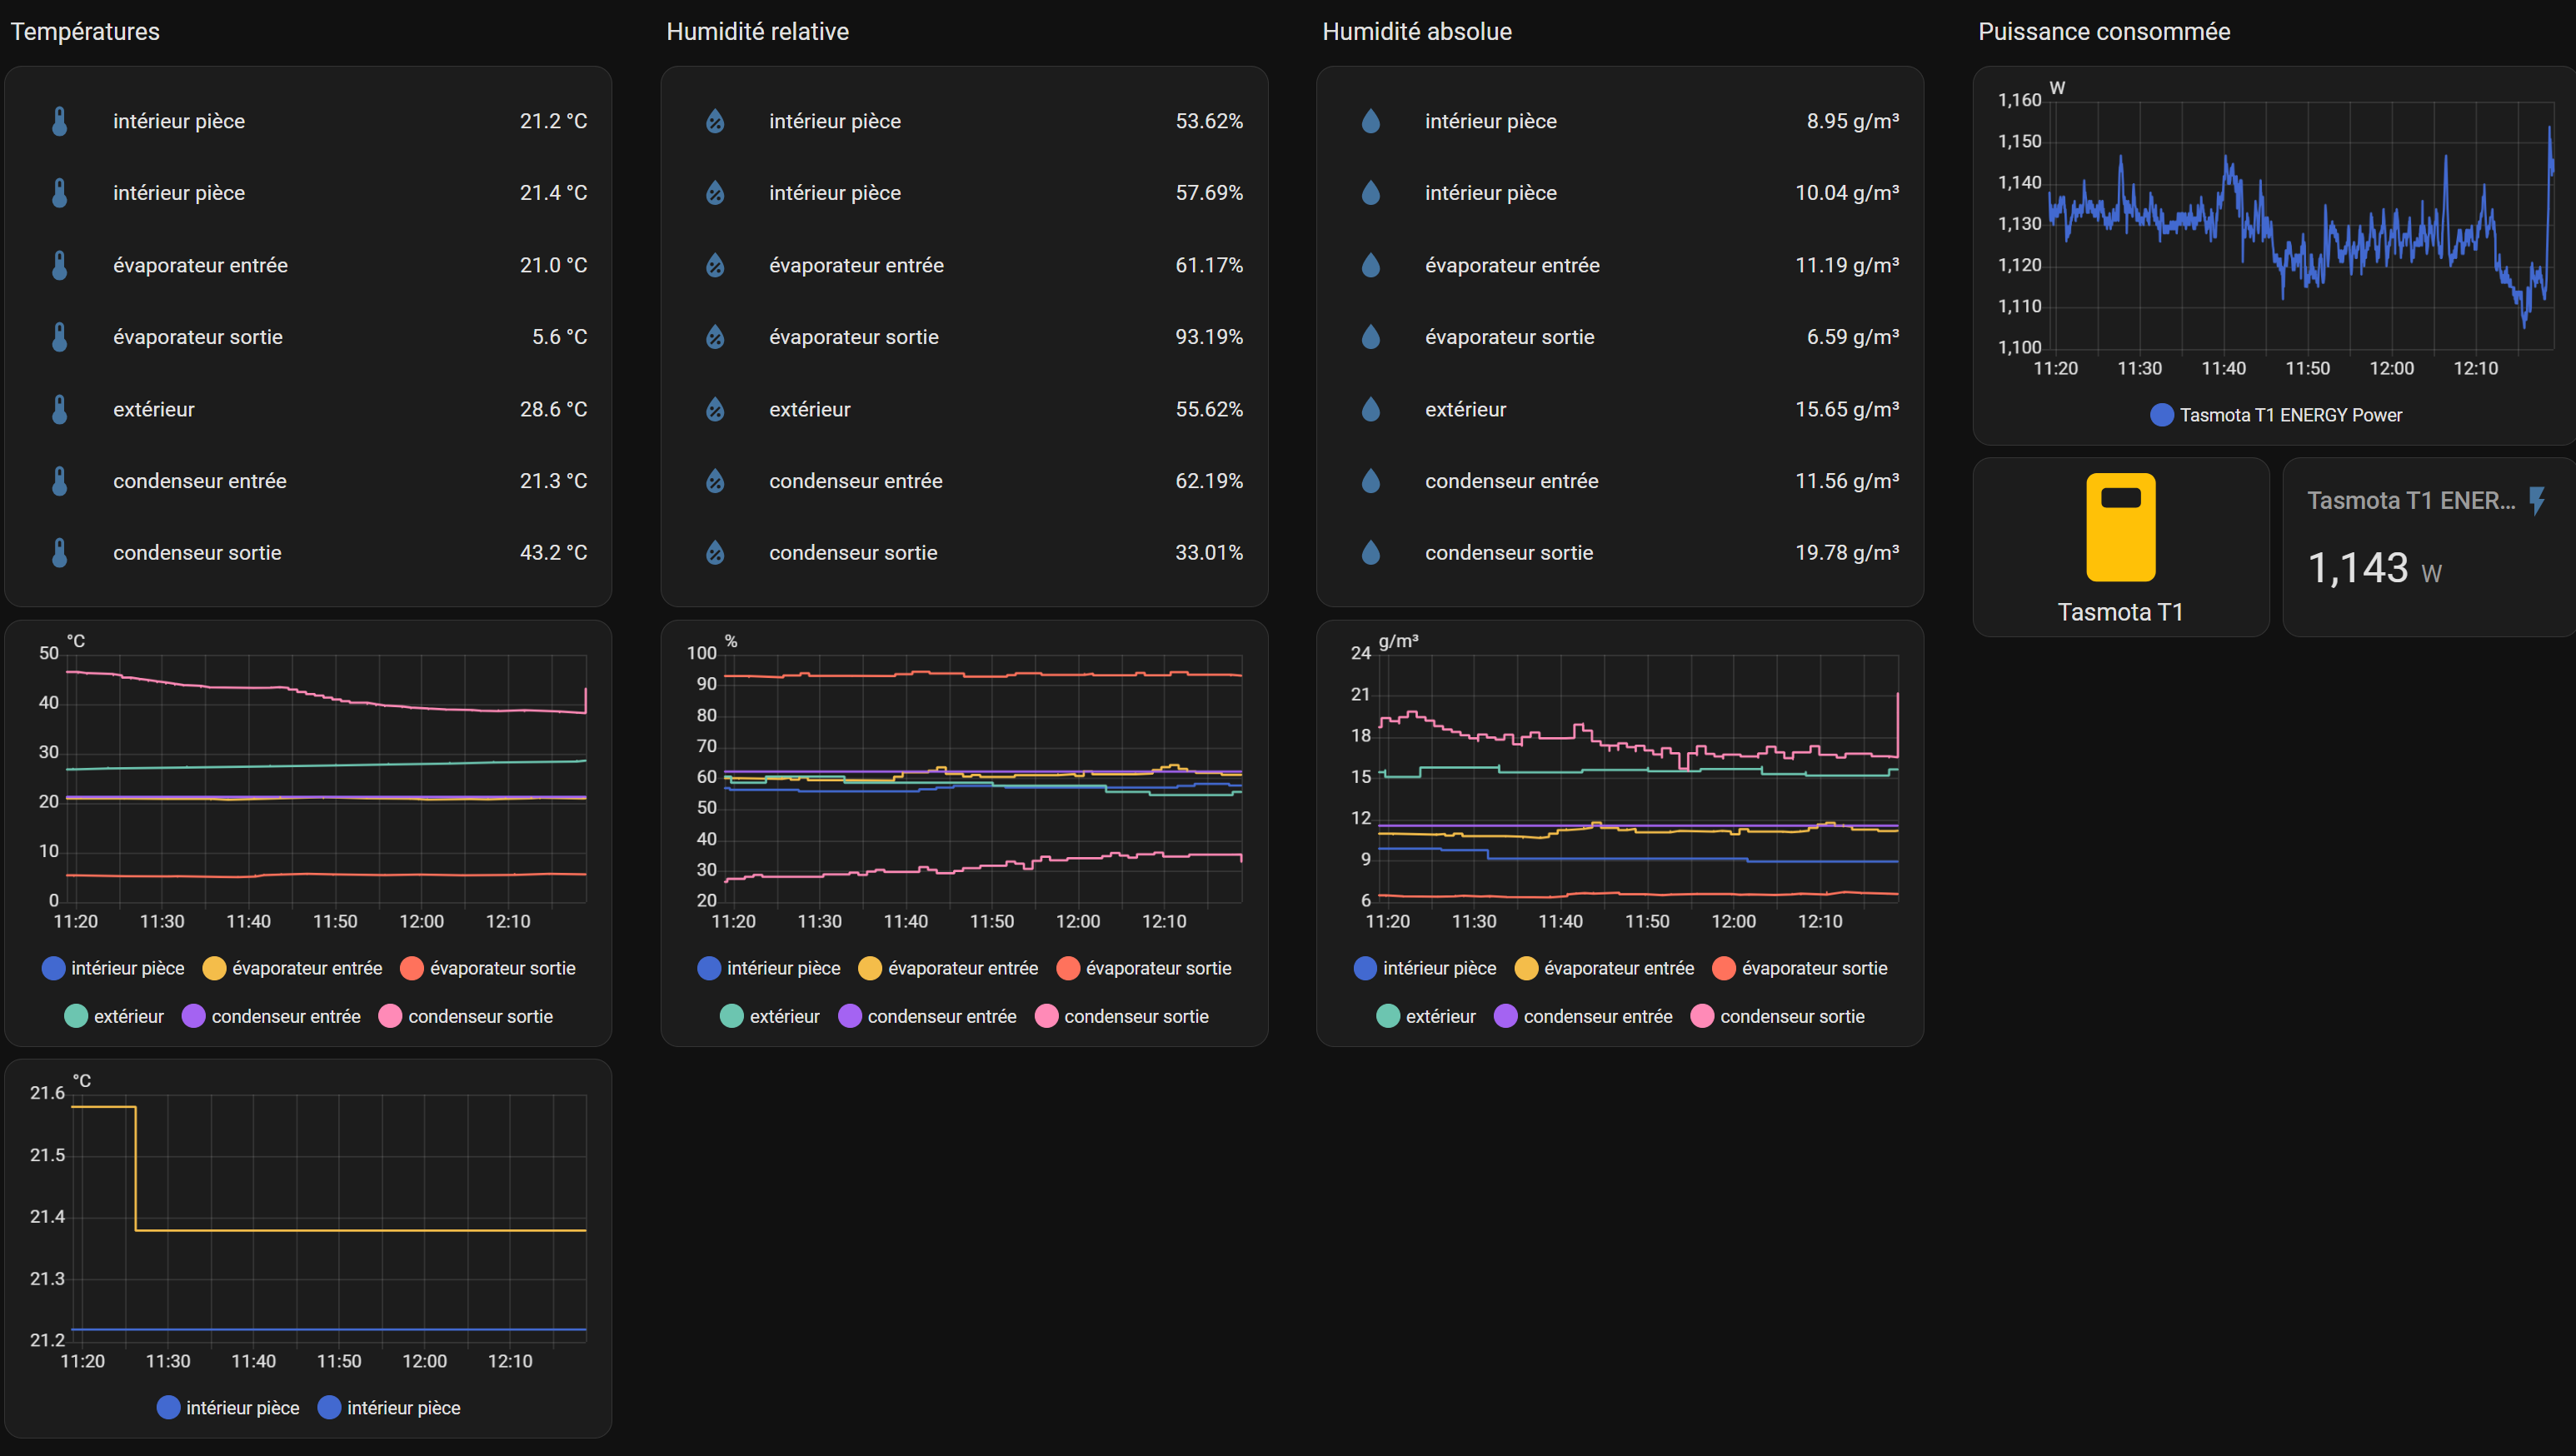The height and width of the screenshot is (1456, 2576).
Task: Toggle the yellow Tasmota T1 plug icon
Action: tap(2120, 527)
